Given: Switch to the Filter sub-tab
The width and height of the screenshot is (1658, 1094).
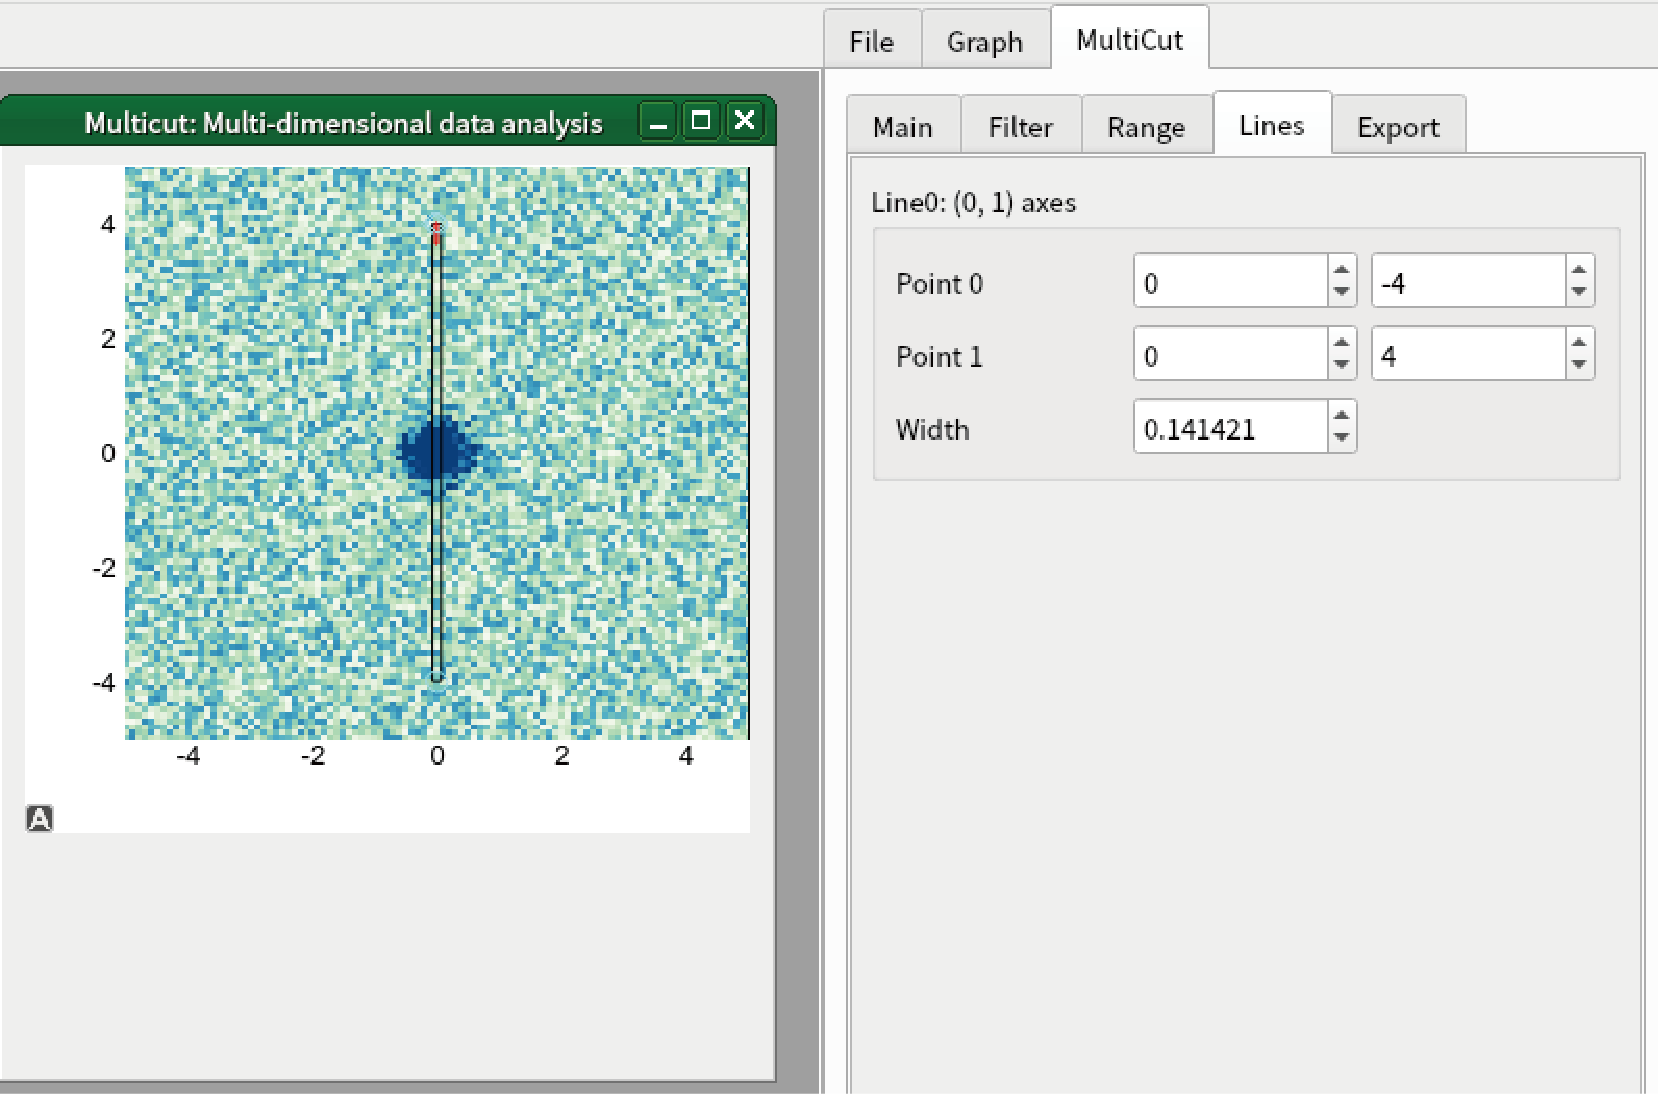Looking at the screenshot, I should click(x=1021, y=127).
